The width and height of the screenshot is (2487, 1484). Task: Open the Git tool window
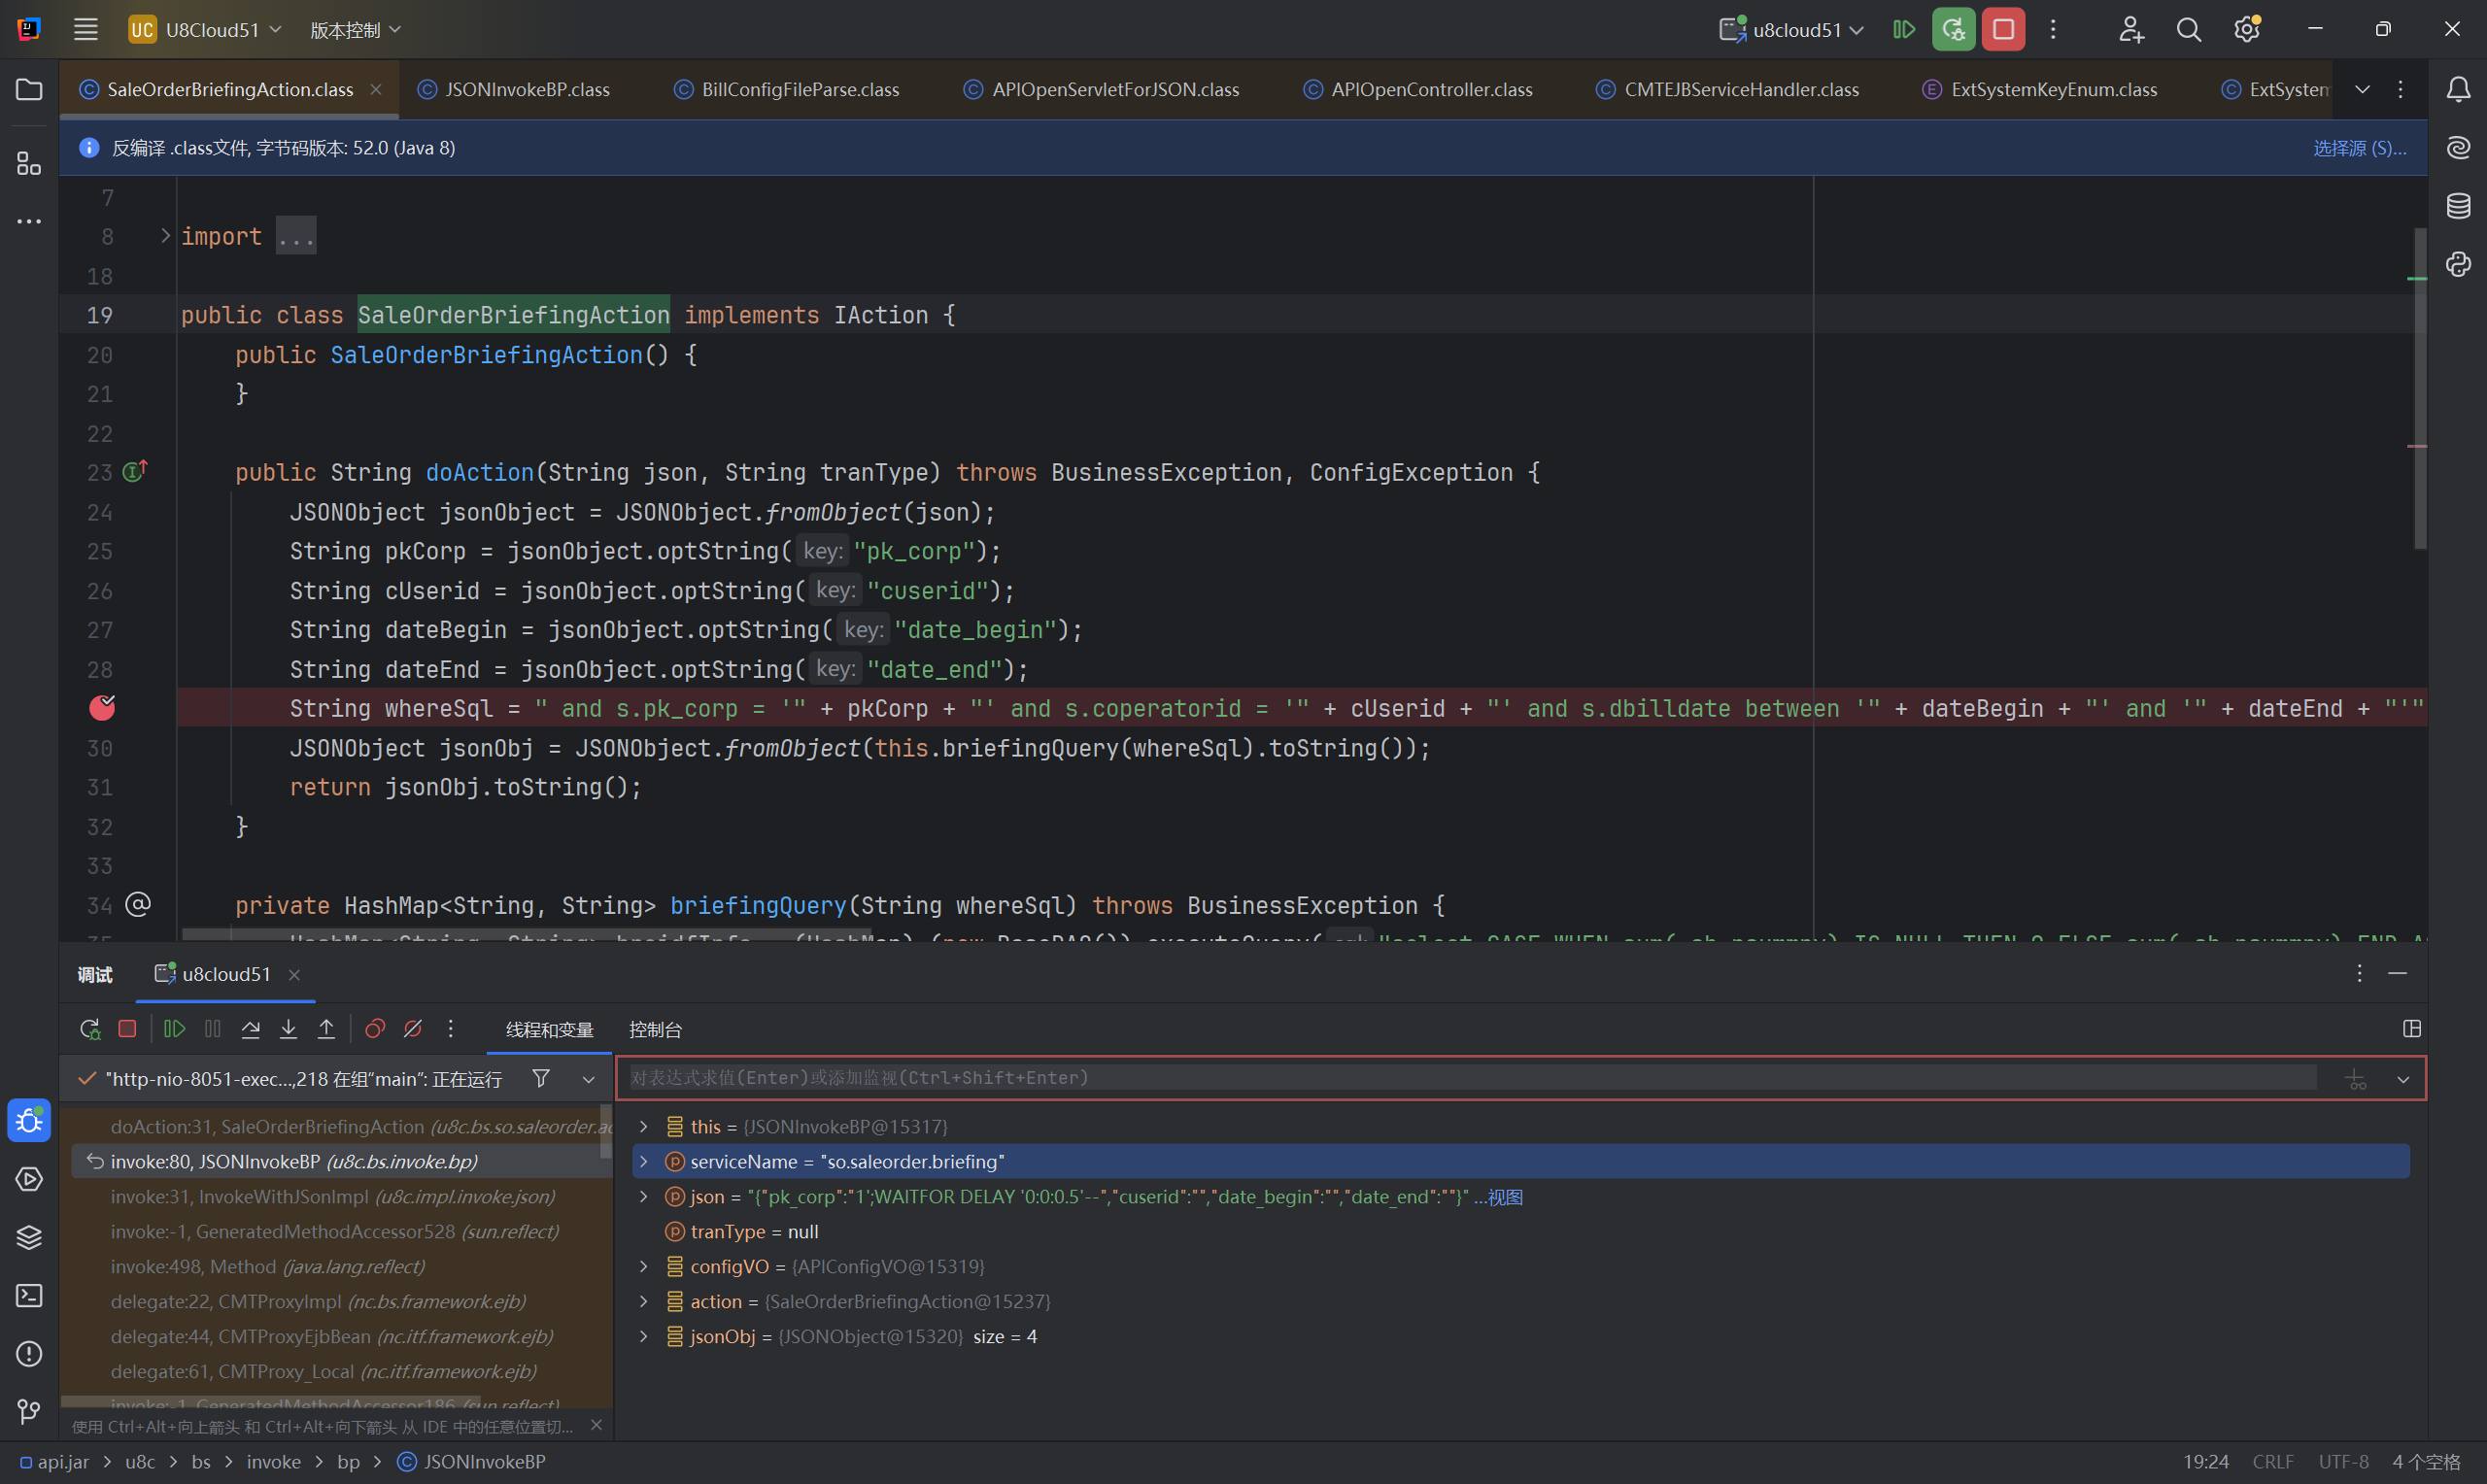pyautogui.click(x=29, y=1411)
